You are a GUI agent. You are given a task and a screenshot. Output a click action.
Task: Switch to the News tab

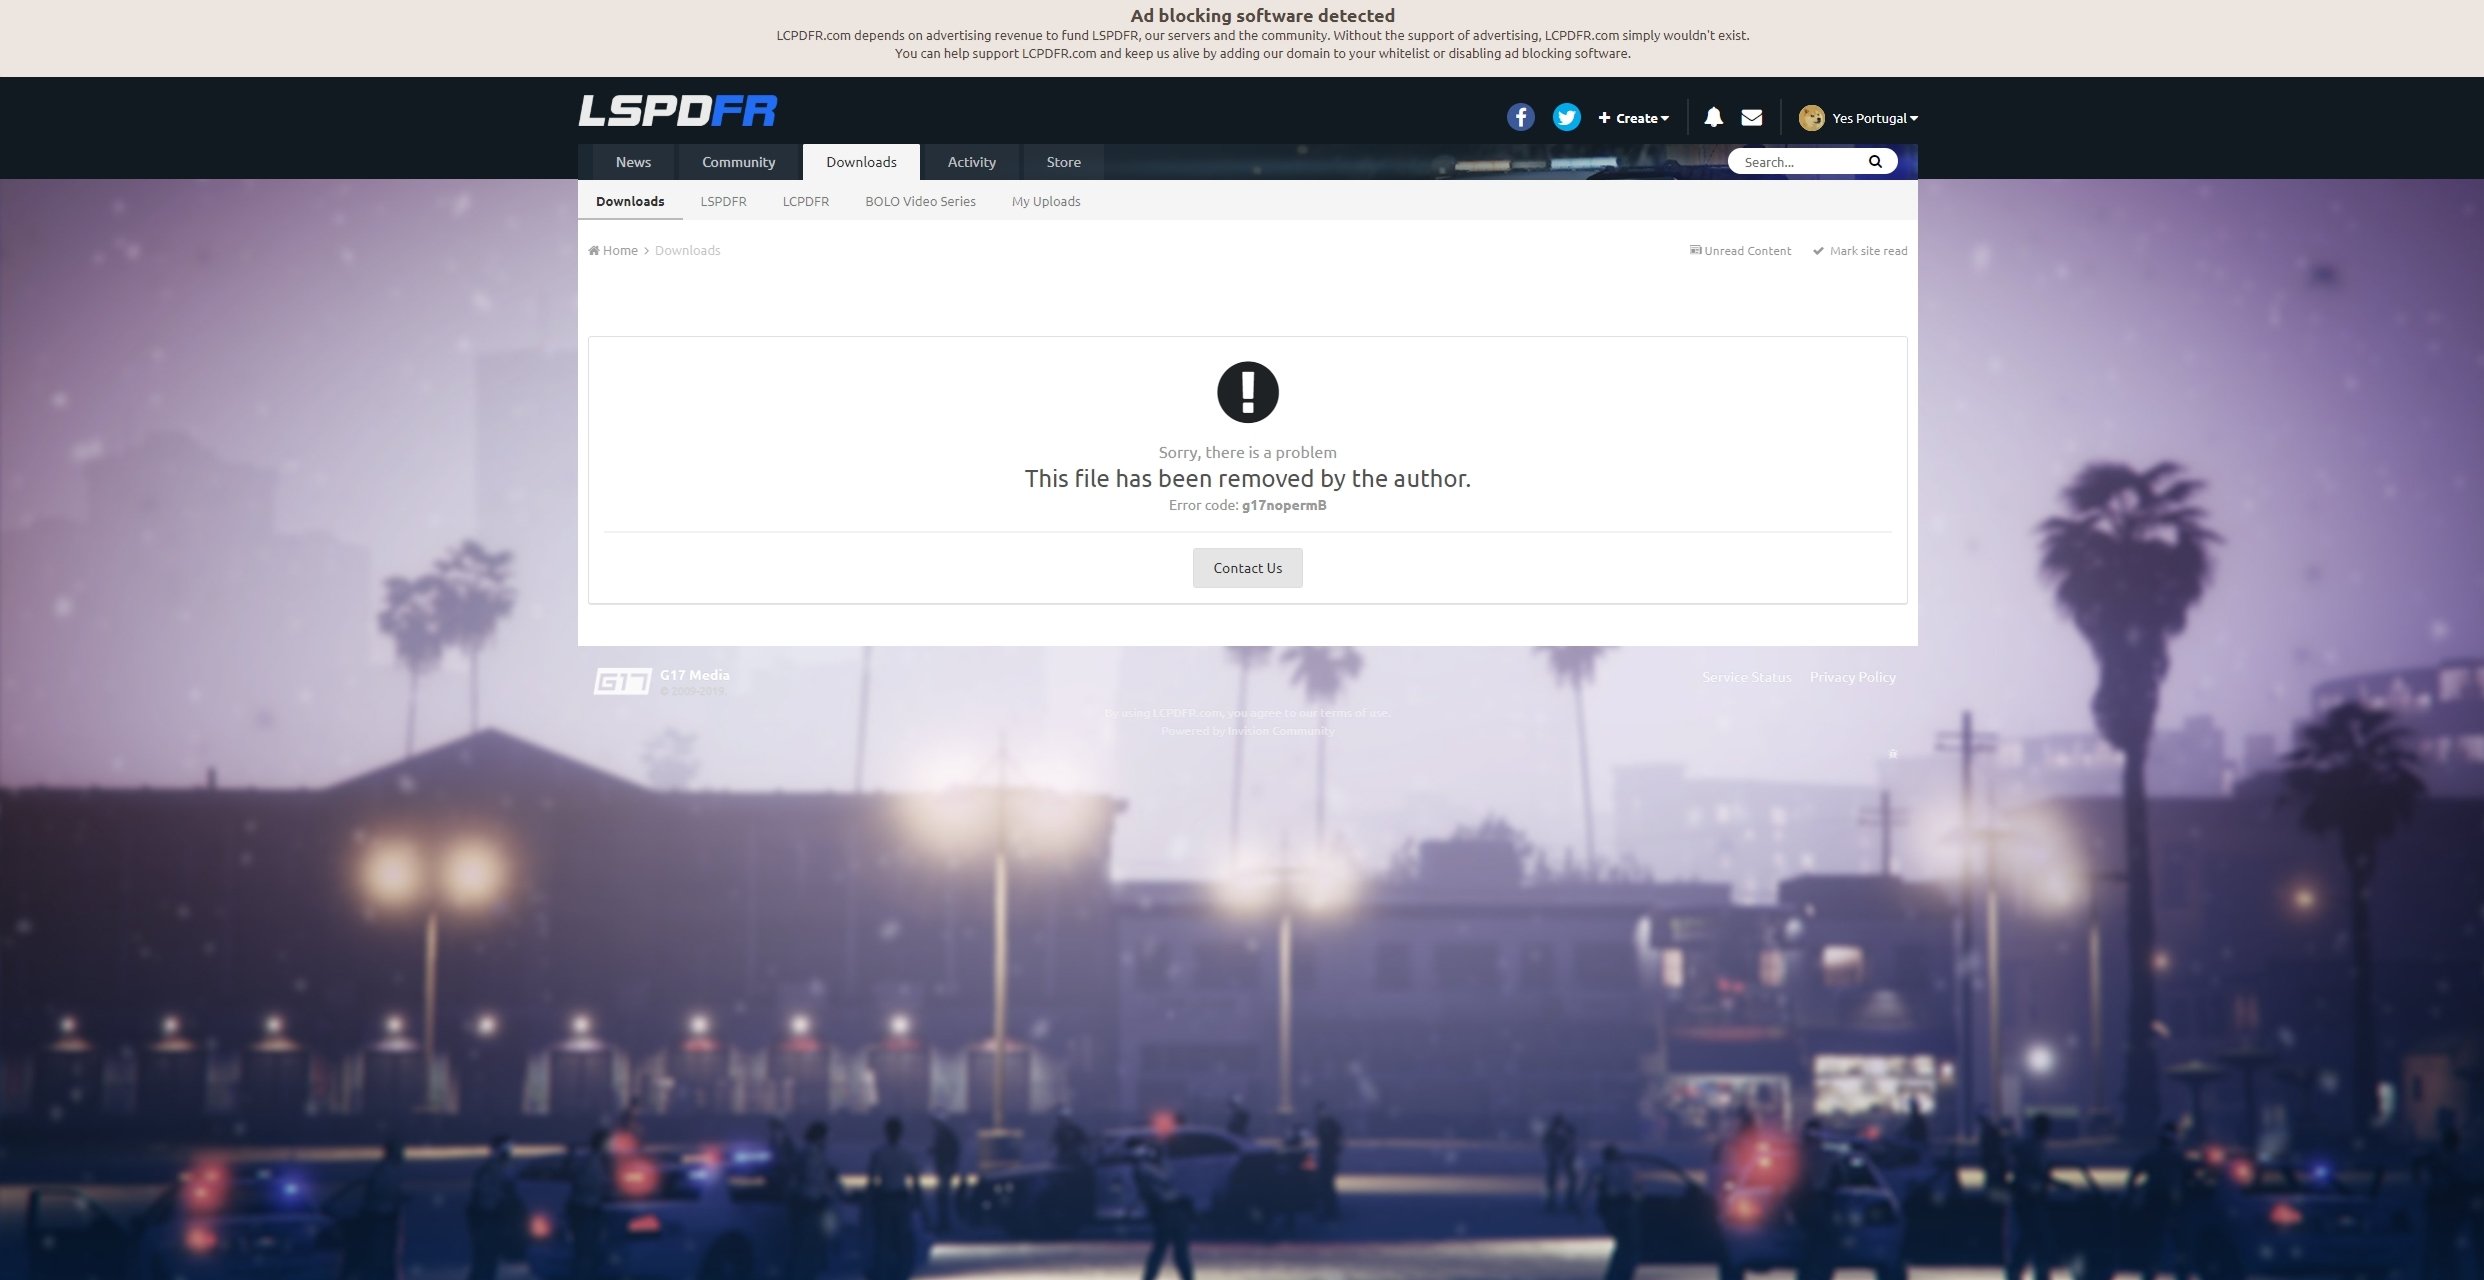pos(633,162)
